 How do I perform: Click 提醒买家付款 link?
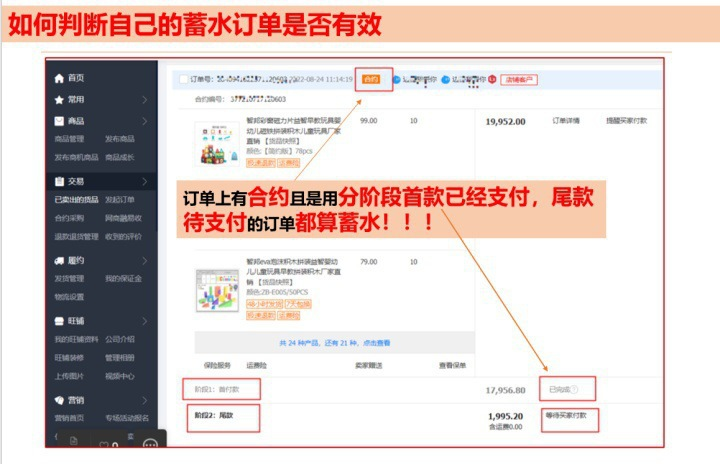coord(626,120)
